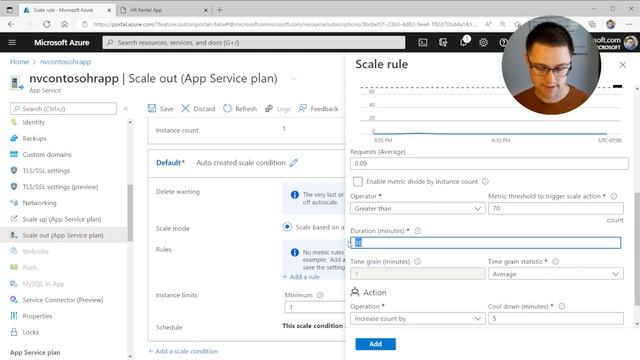Show info for Duration (minutes)

pos(418,231)
